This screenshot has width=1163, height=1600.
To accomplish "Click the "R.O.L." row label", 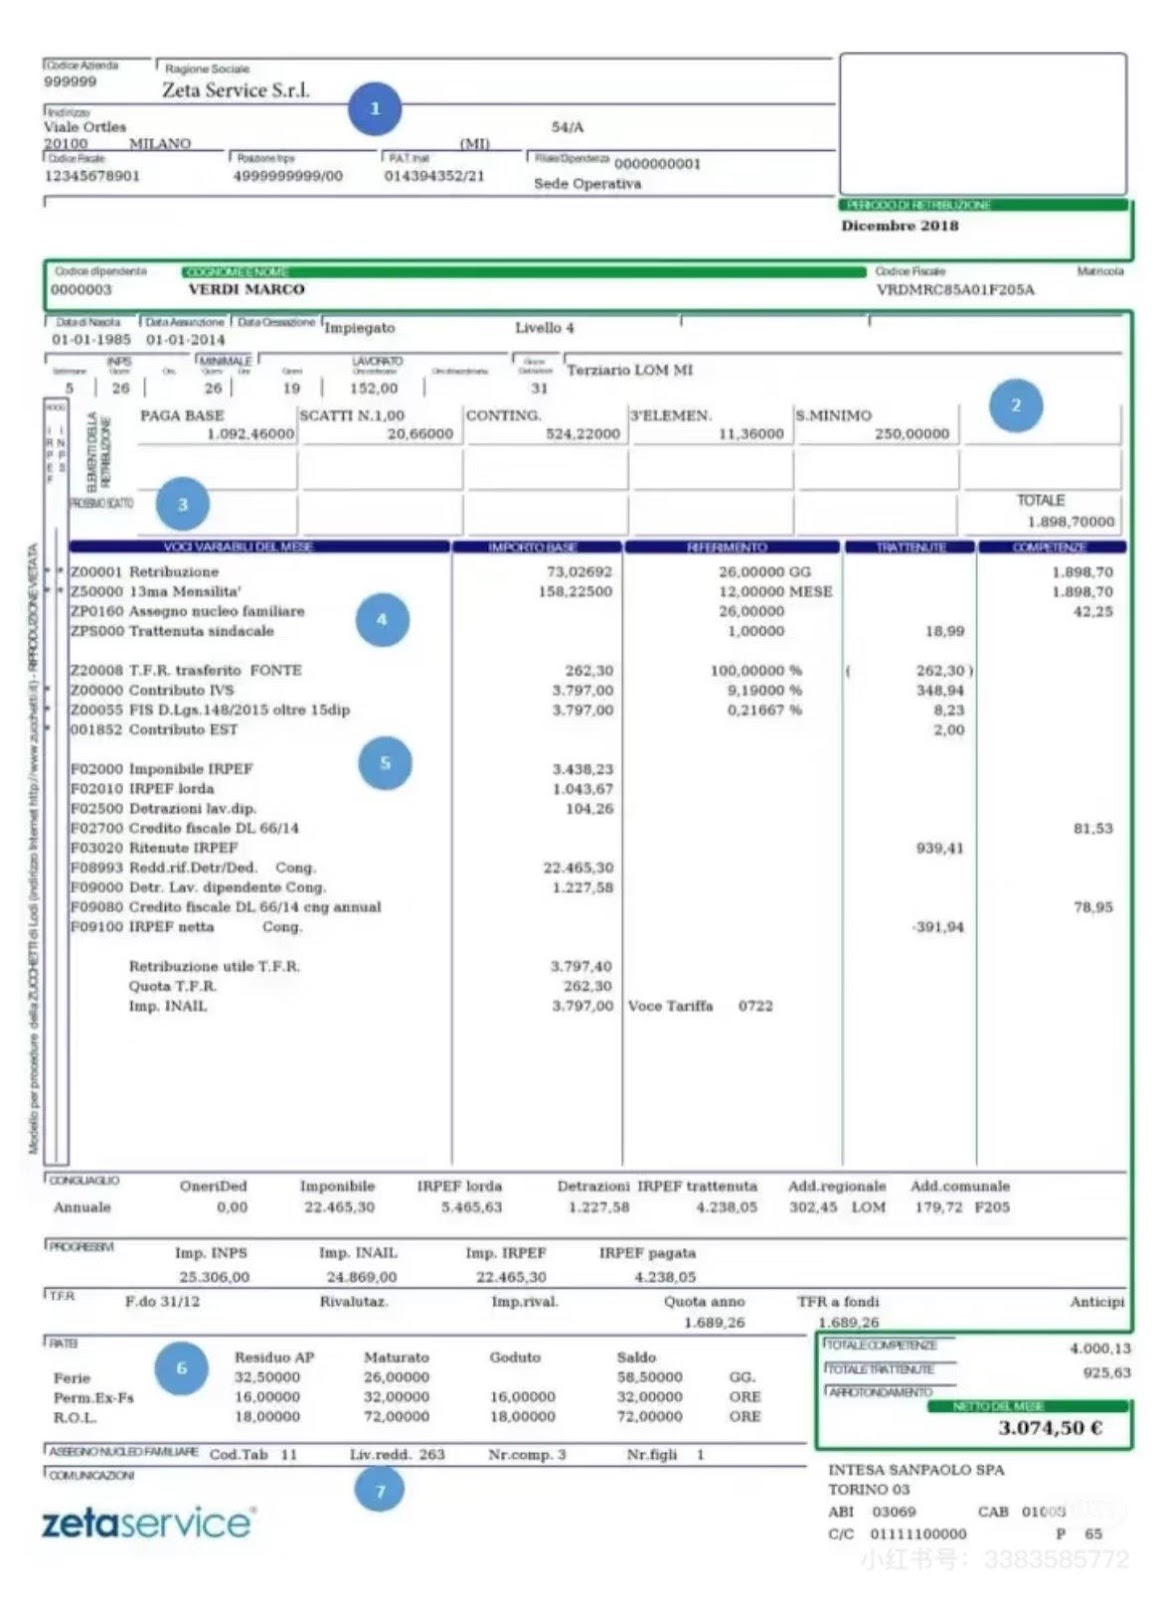I will pos(75,1417).
